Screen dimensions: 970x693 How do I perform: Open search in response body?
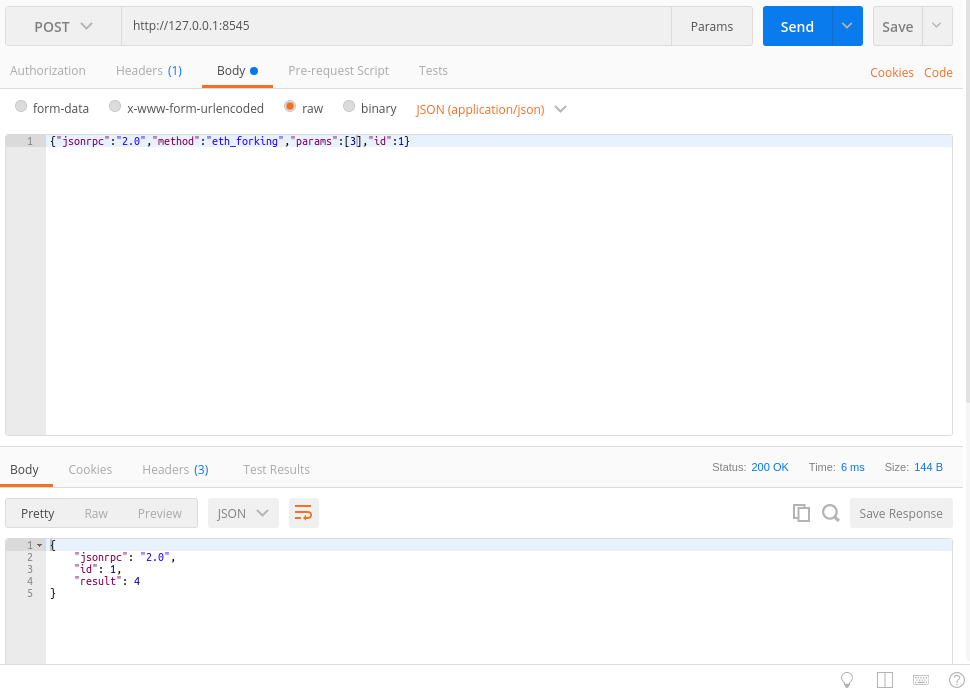point(831,513)
